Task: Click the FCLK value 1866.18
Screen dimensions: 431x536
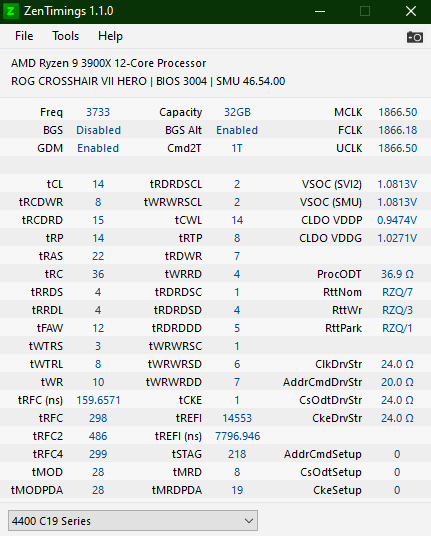Action: click(x=398, y=130)
